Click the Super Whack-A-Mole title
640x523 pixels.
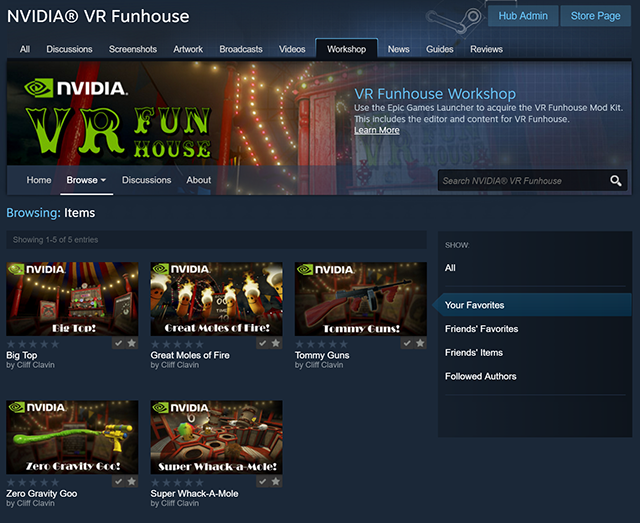194,494
